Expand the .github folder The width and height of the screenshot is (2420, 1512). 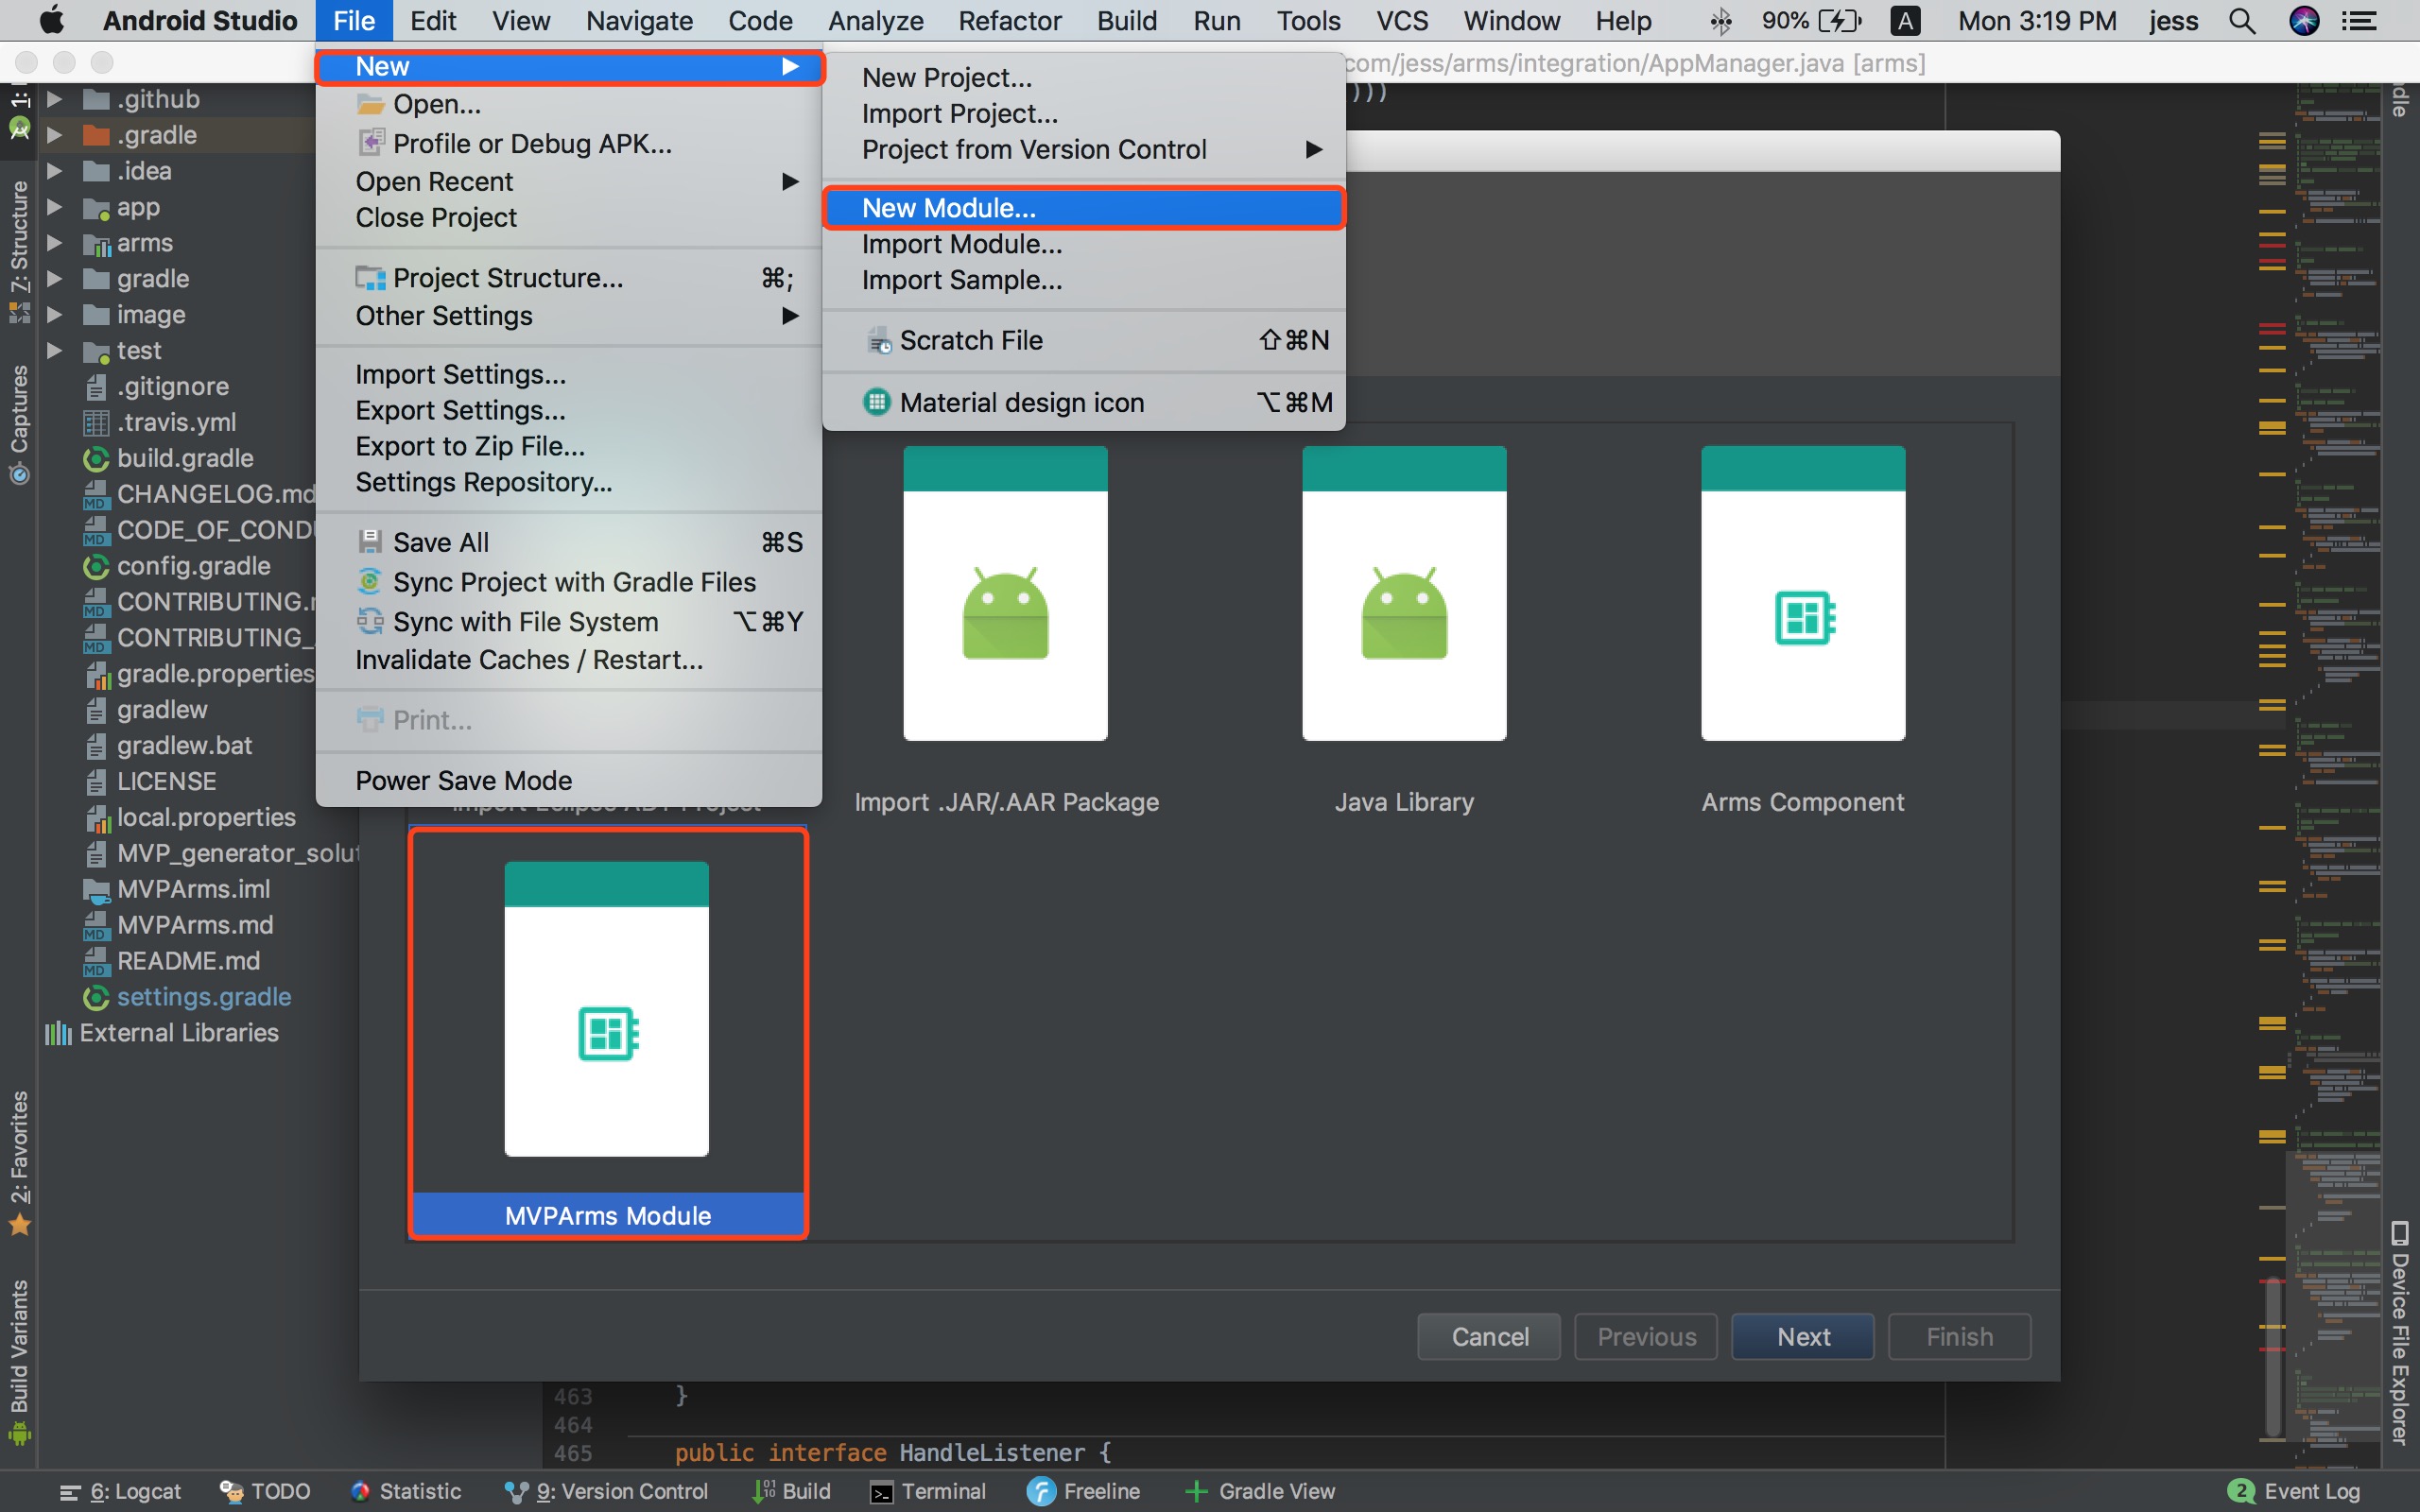point(55,99)
